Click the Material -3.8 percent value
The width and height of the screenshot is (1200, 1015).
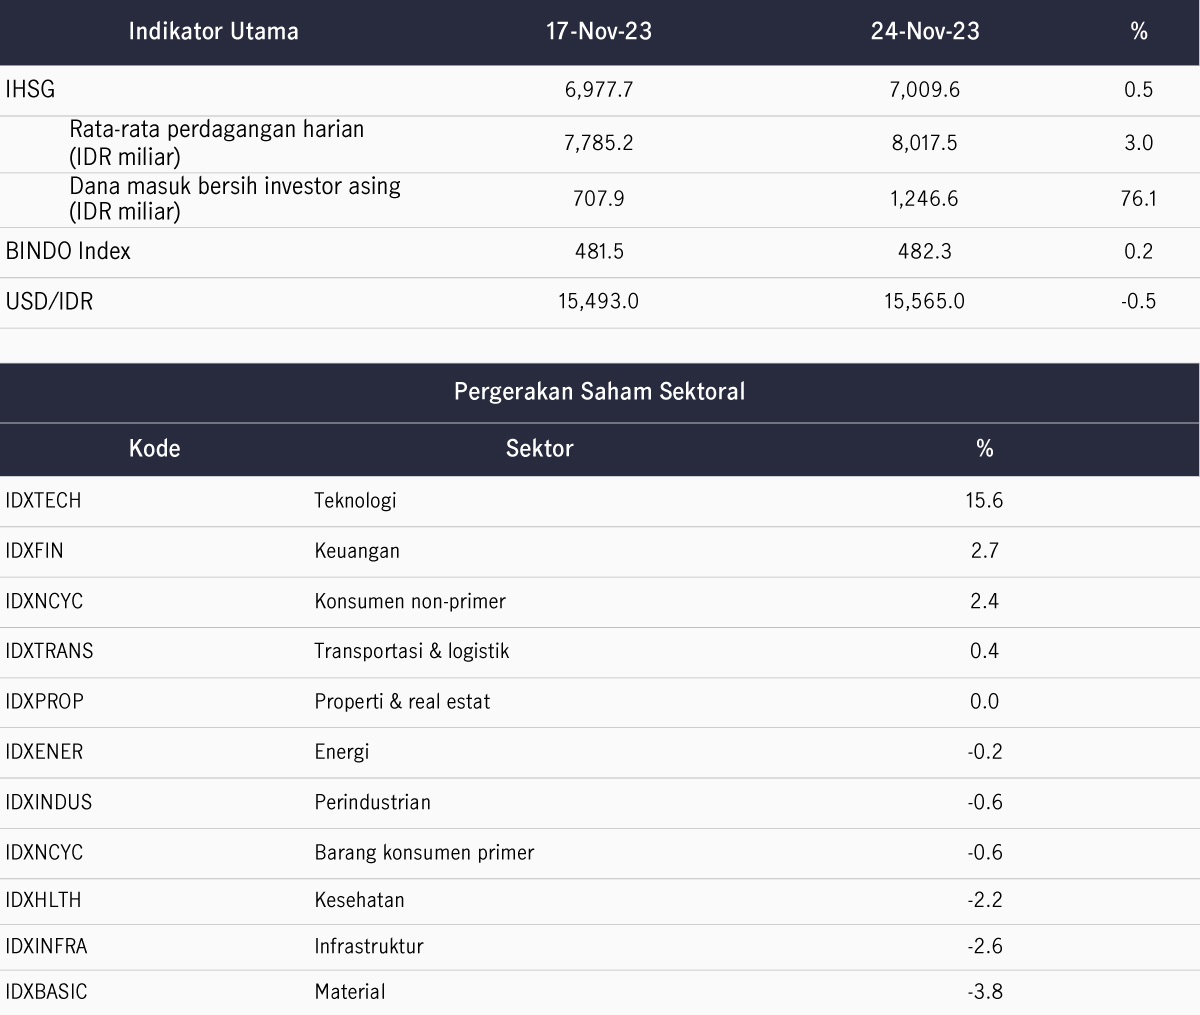pyautogui.click(x=985, y=992)
